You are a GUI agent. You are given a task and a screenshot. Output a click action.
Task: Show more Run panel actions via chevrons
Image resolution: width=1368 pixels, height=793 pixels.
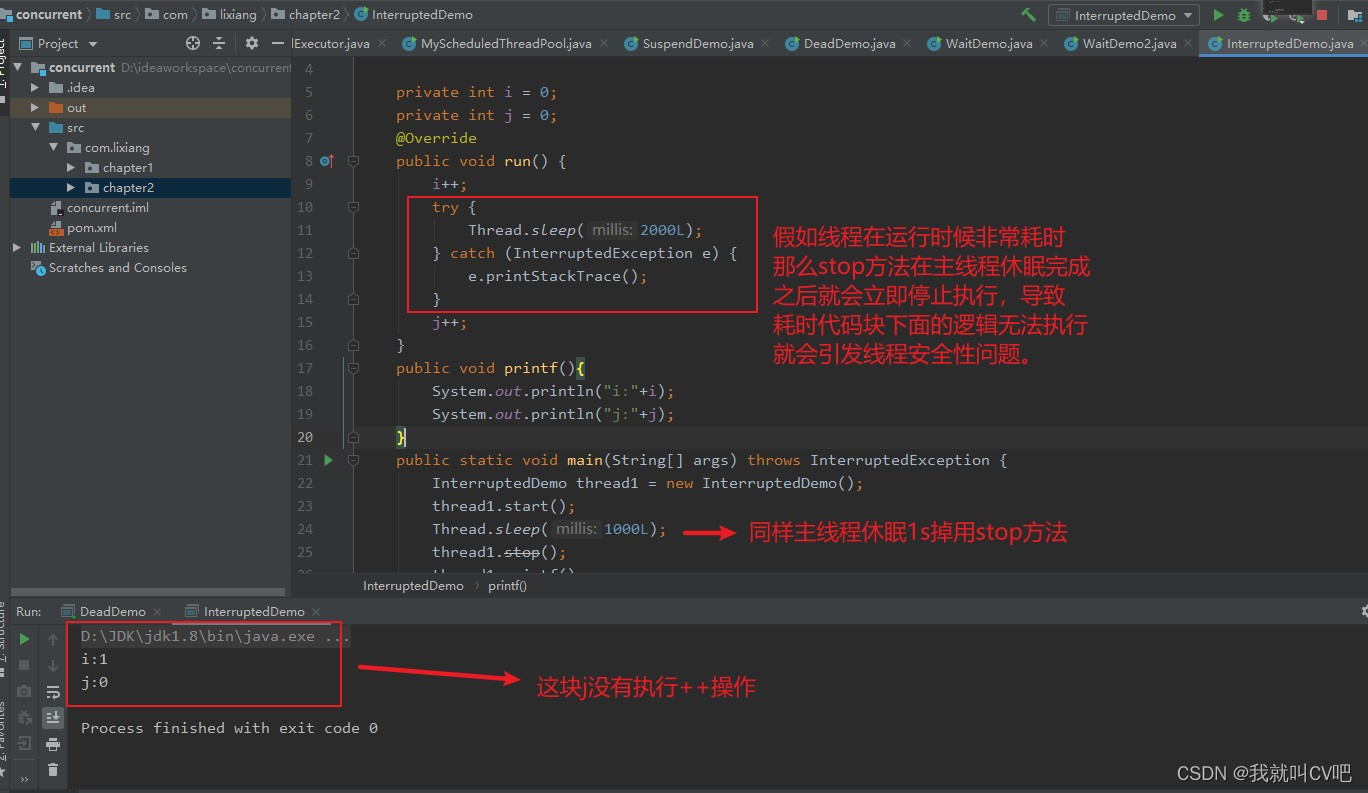click(25, 778)
